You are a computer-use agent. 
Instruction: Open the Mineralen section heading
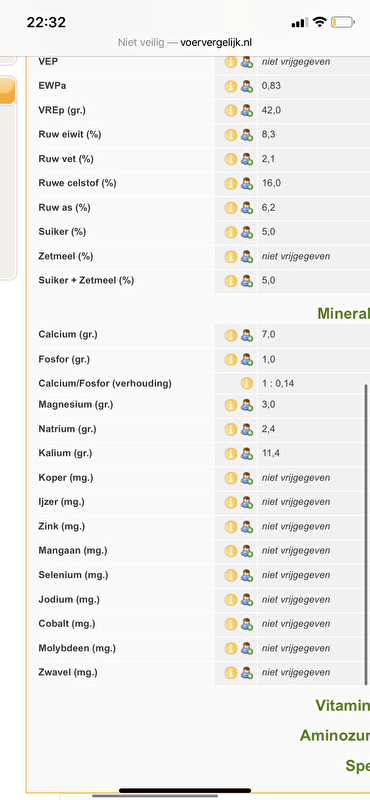click(x=343, y=313)
